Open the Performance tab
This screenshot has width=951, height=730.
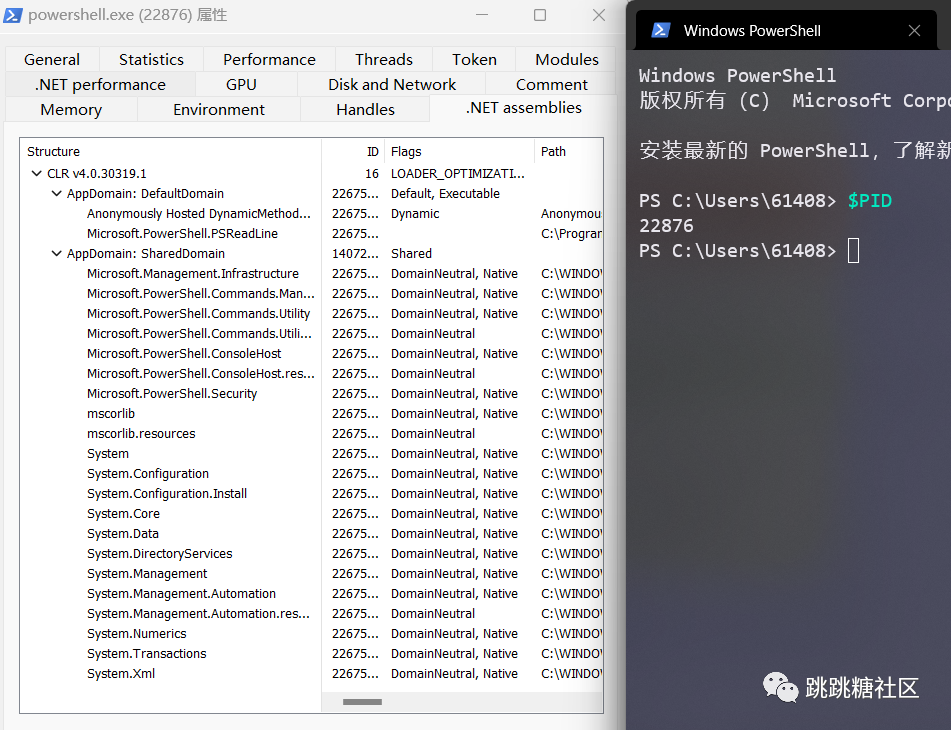[x=269, y=59]
